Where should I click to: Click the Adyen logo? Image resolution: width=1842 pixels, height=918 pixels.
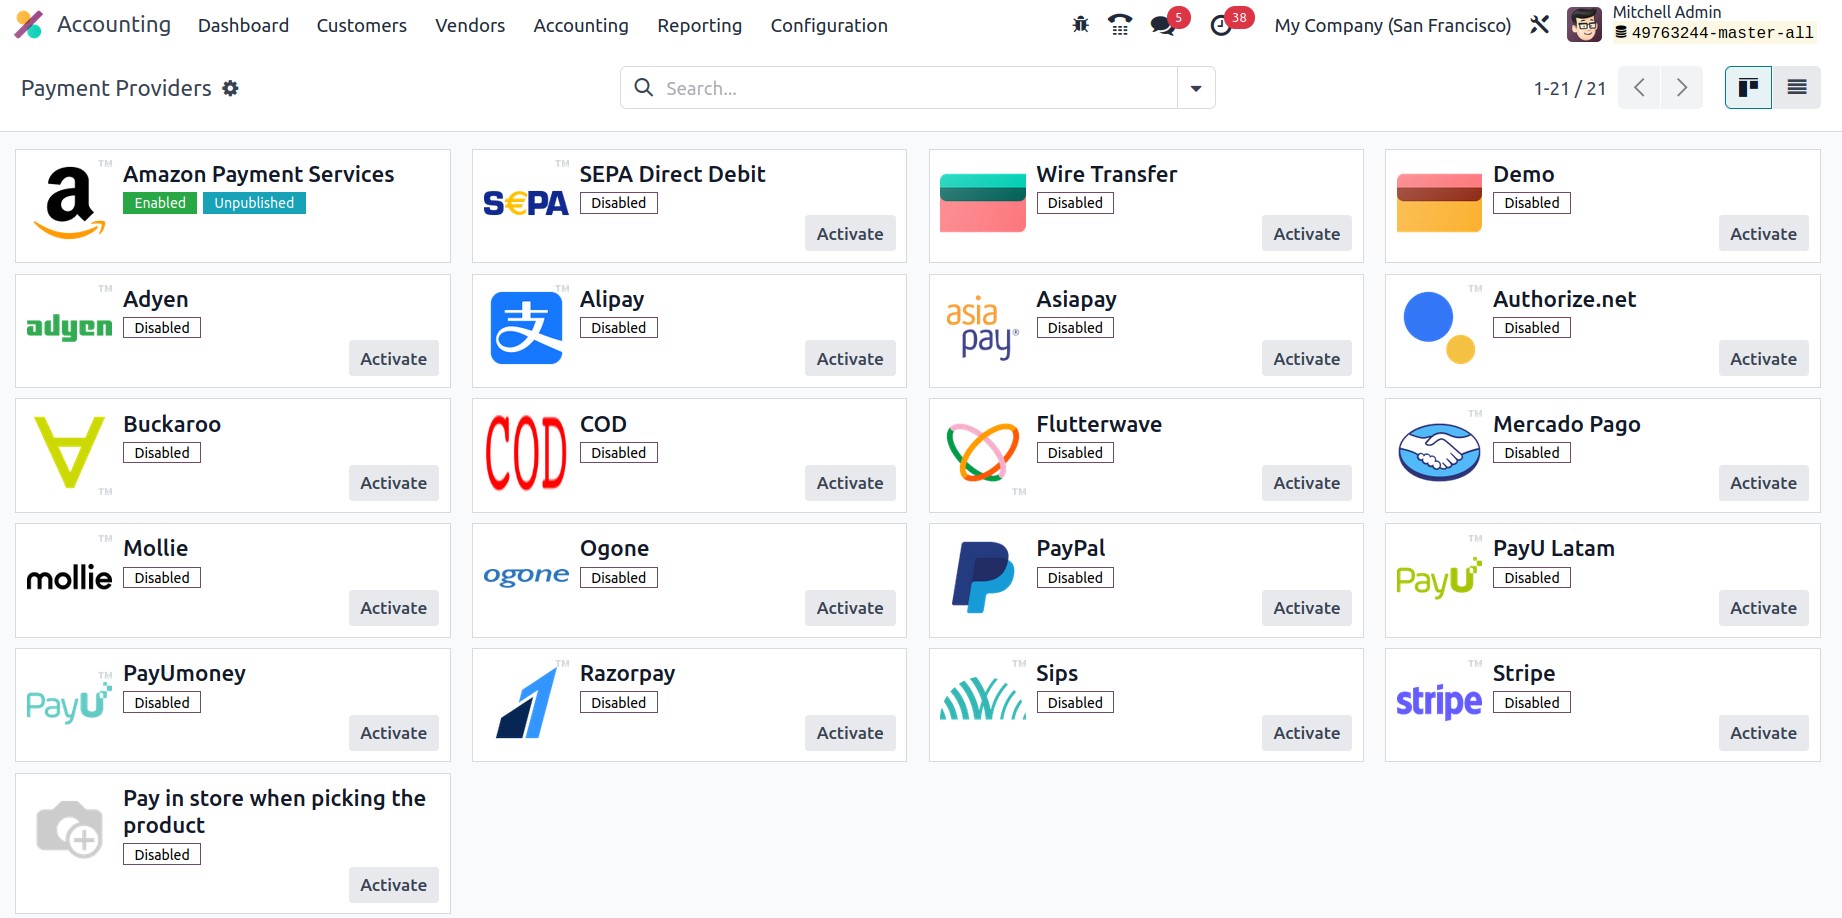pyautogui.click(x=69, y=327)
